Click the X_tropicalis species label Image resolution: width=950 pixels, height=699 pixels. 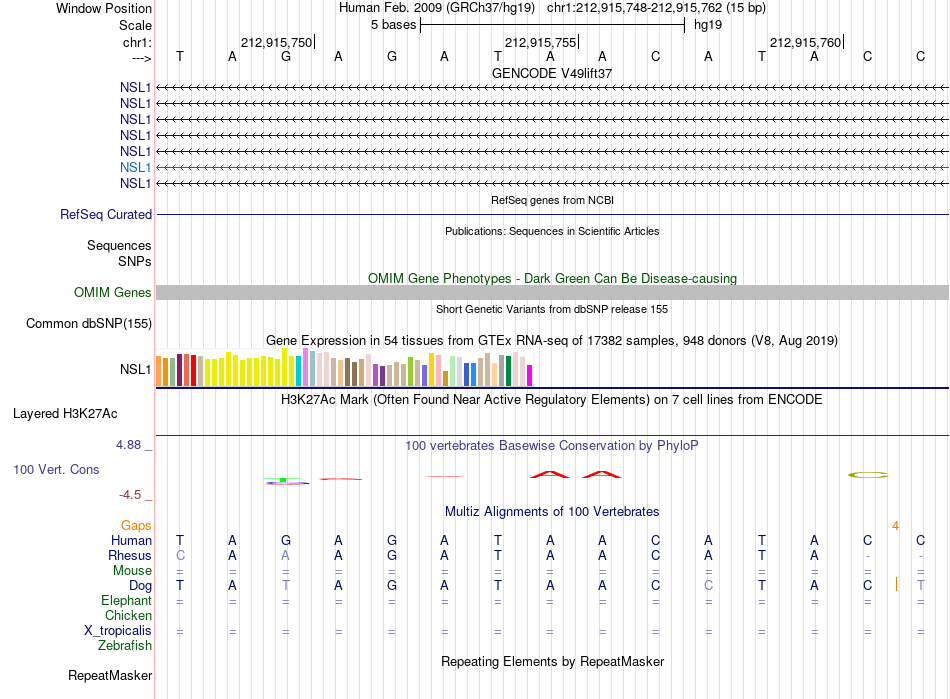pyautogui.click(x=118, y=631)
